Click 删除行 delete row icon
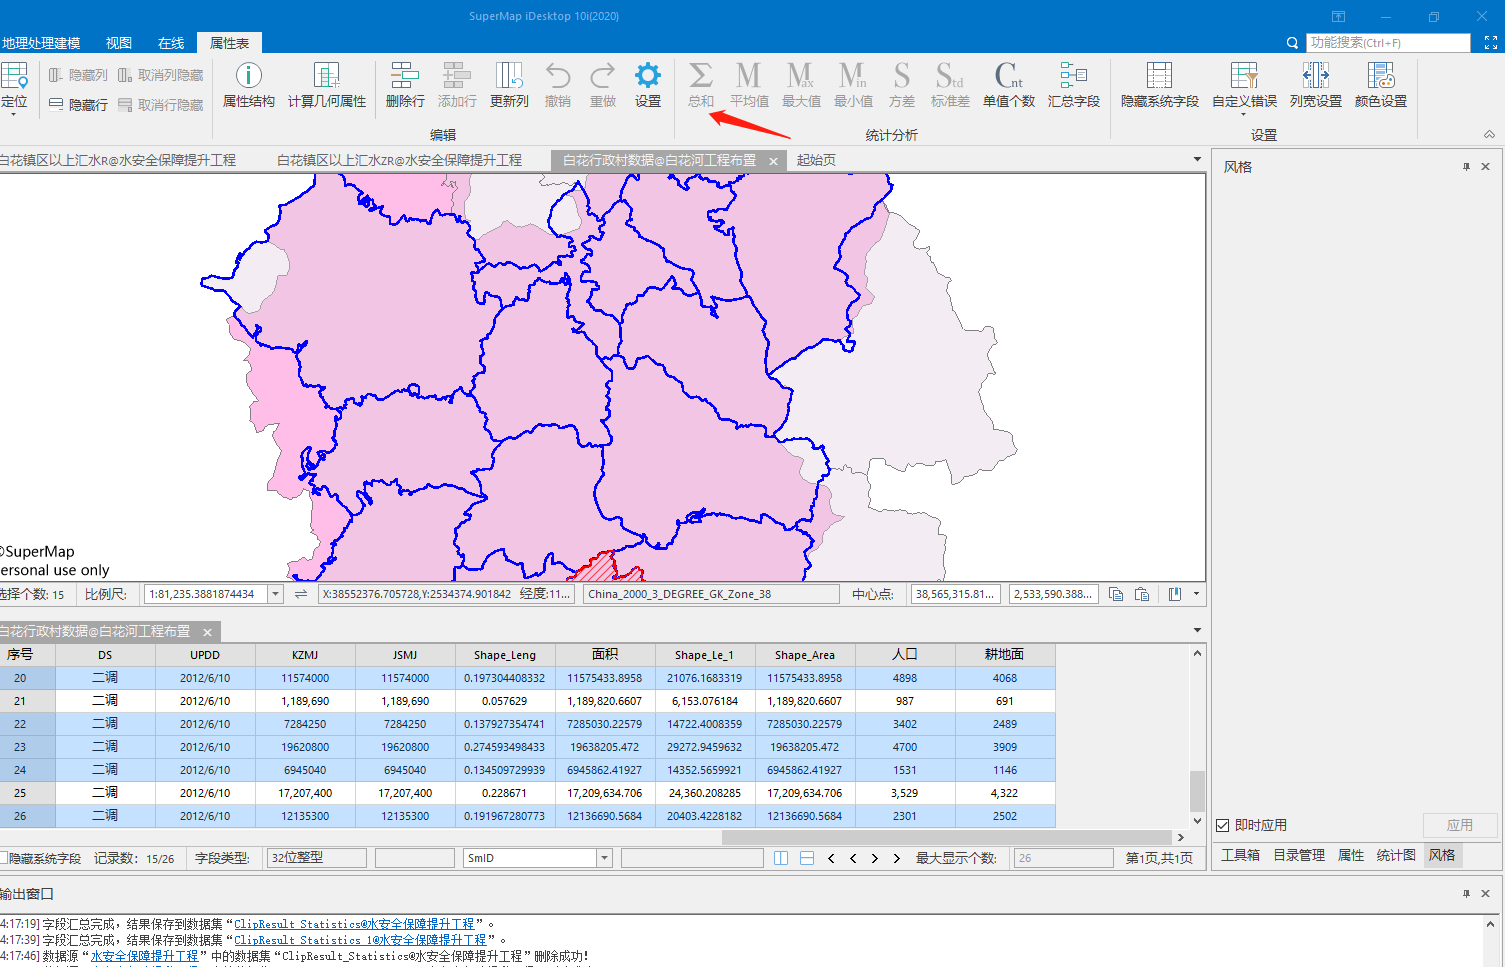This screenshot has height=967, width=1505. point(405,76)
